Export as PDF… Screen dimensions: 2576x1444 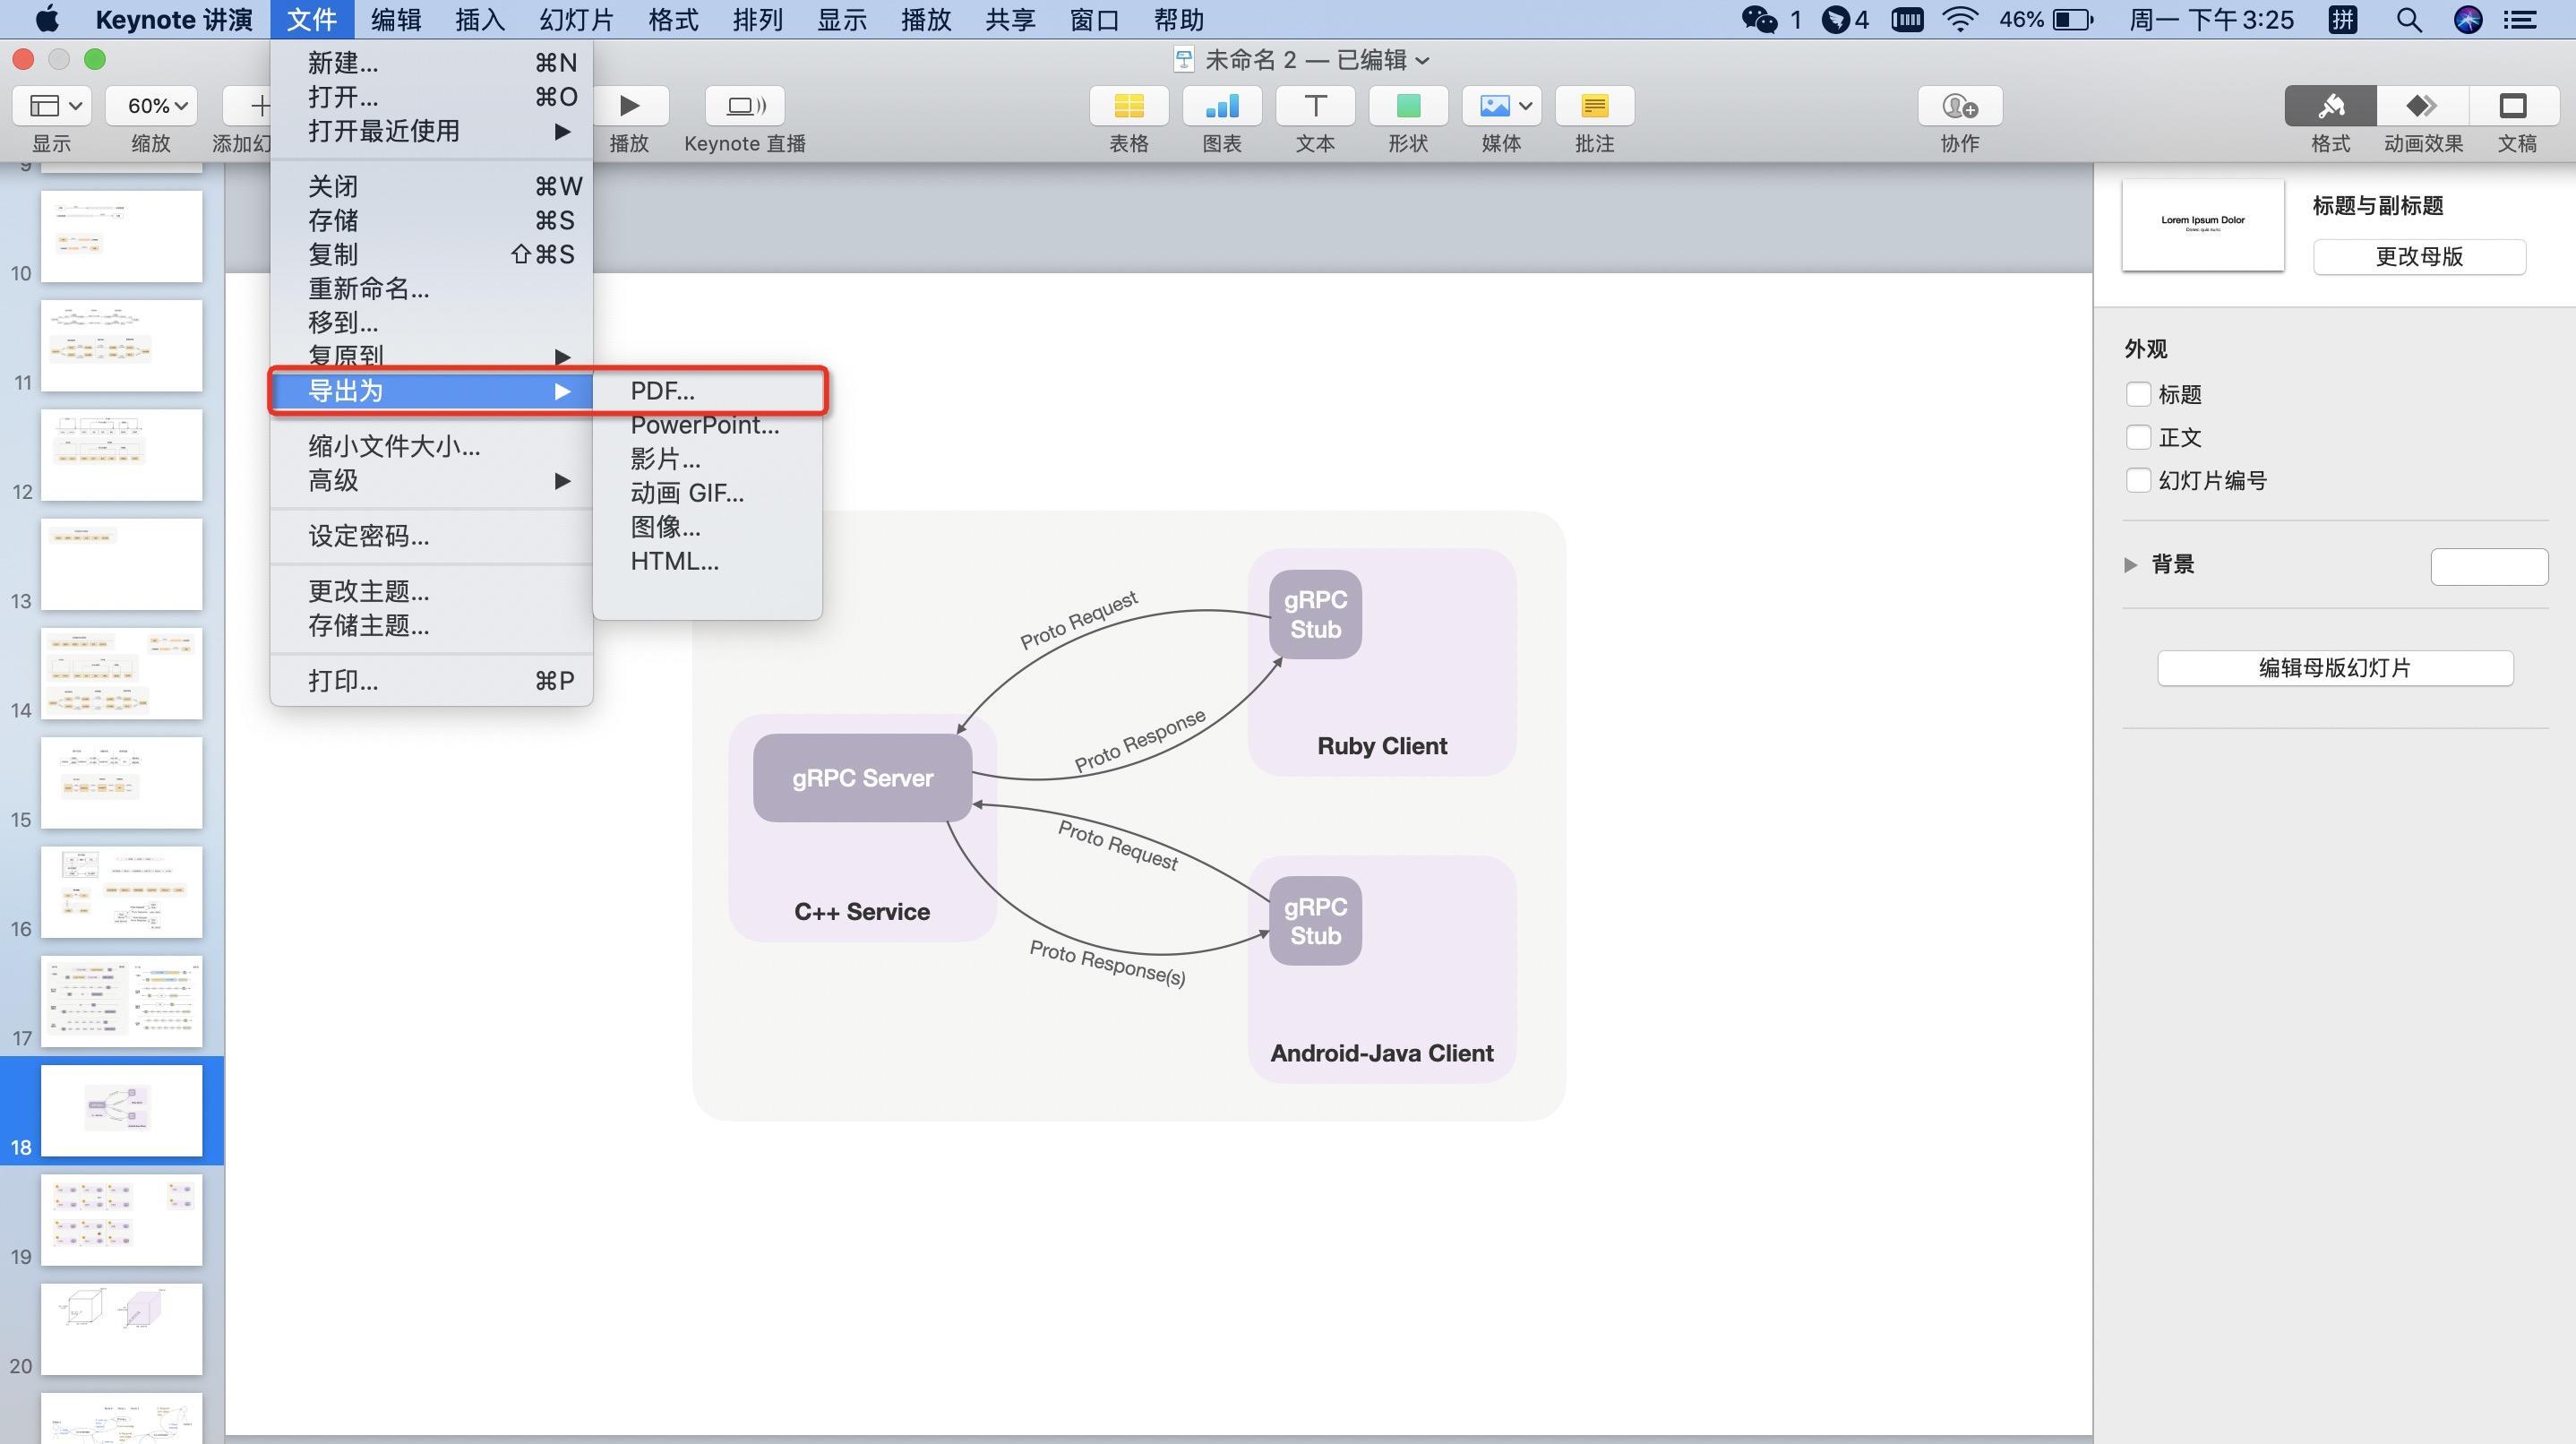(x=708, y=391)
